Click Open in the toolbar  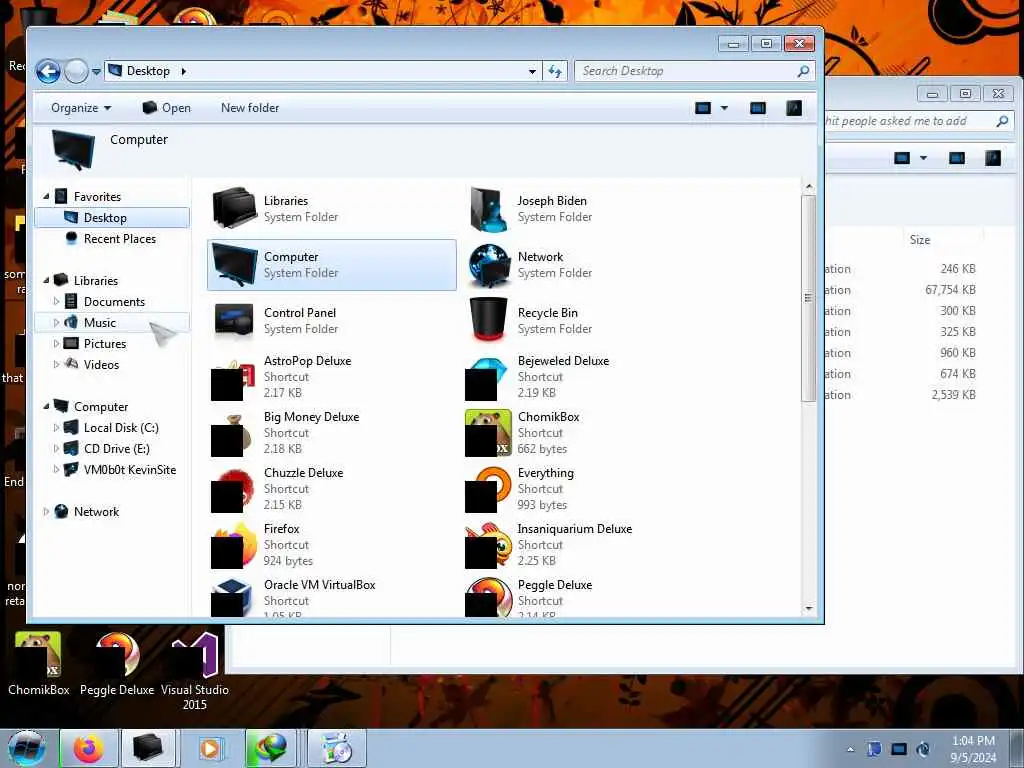click(167, 108)
